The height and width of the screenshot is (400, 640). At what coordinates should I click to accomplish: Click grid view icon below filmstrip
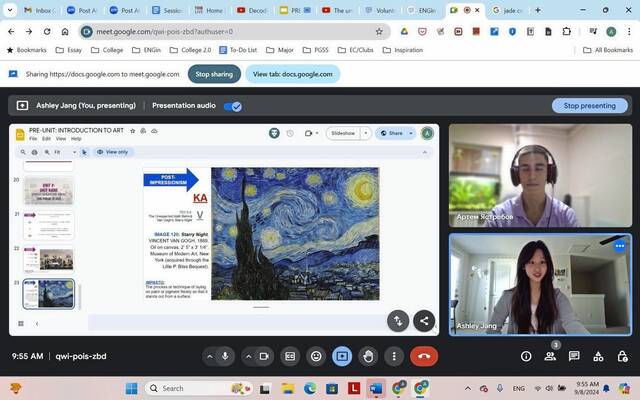(21, 323)
